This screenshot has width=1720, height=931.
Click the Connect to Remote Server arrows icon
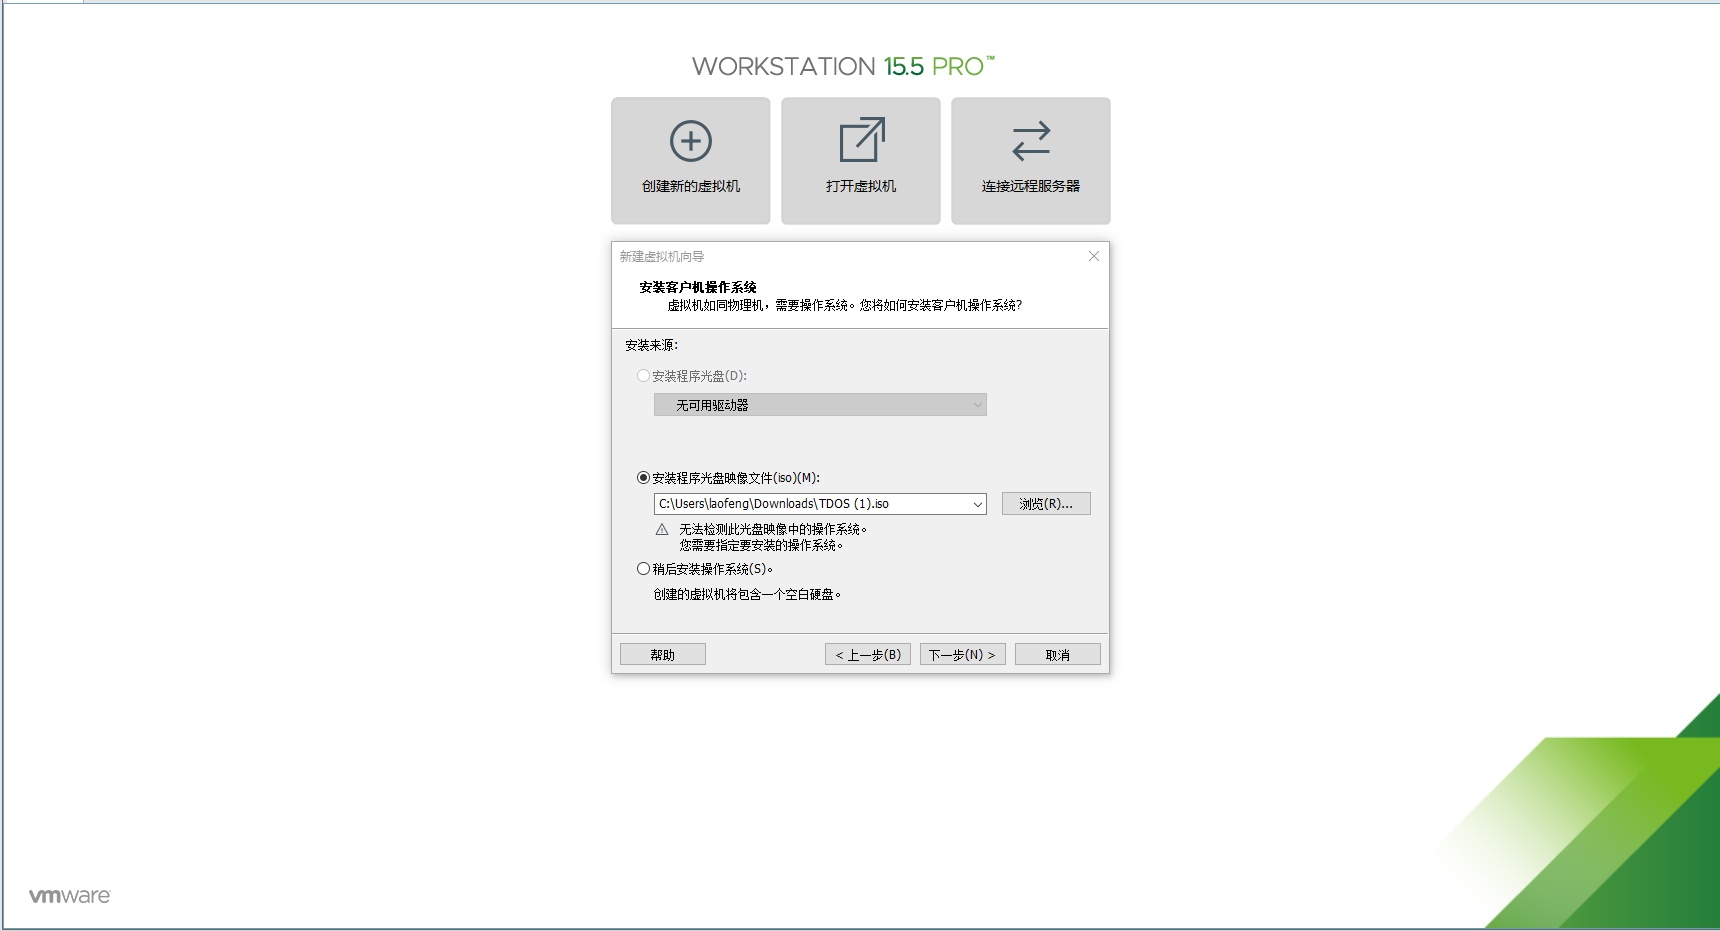pyautogui.click(x=1031, y=141)
